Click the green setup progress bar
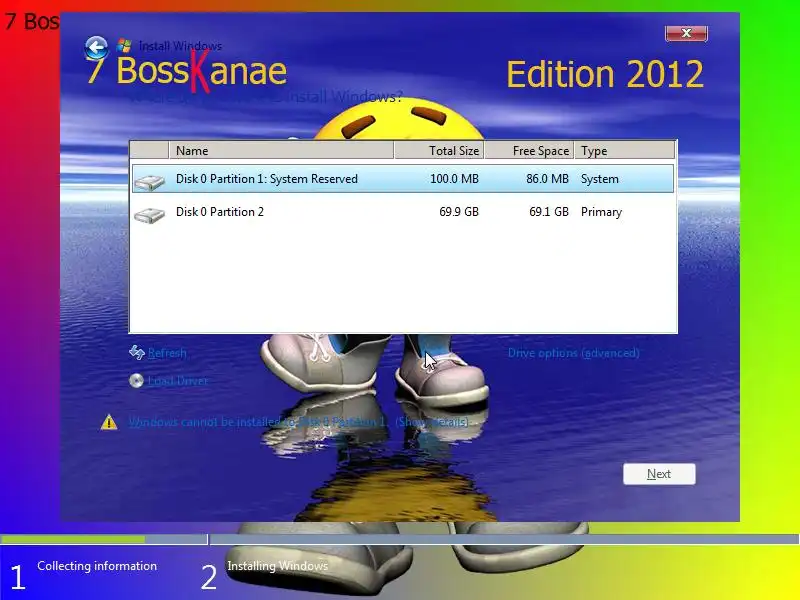Screen dimensions: 800x600 72,539
